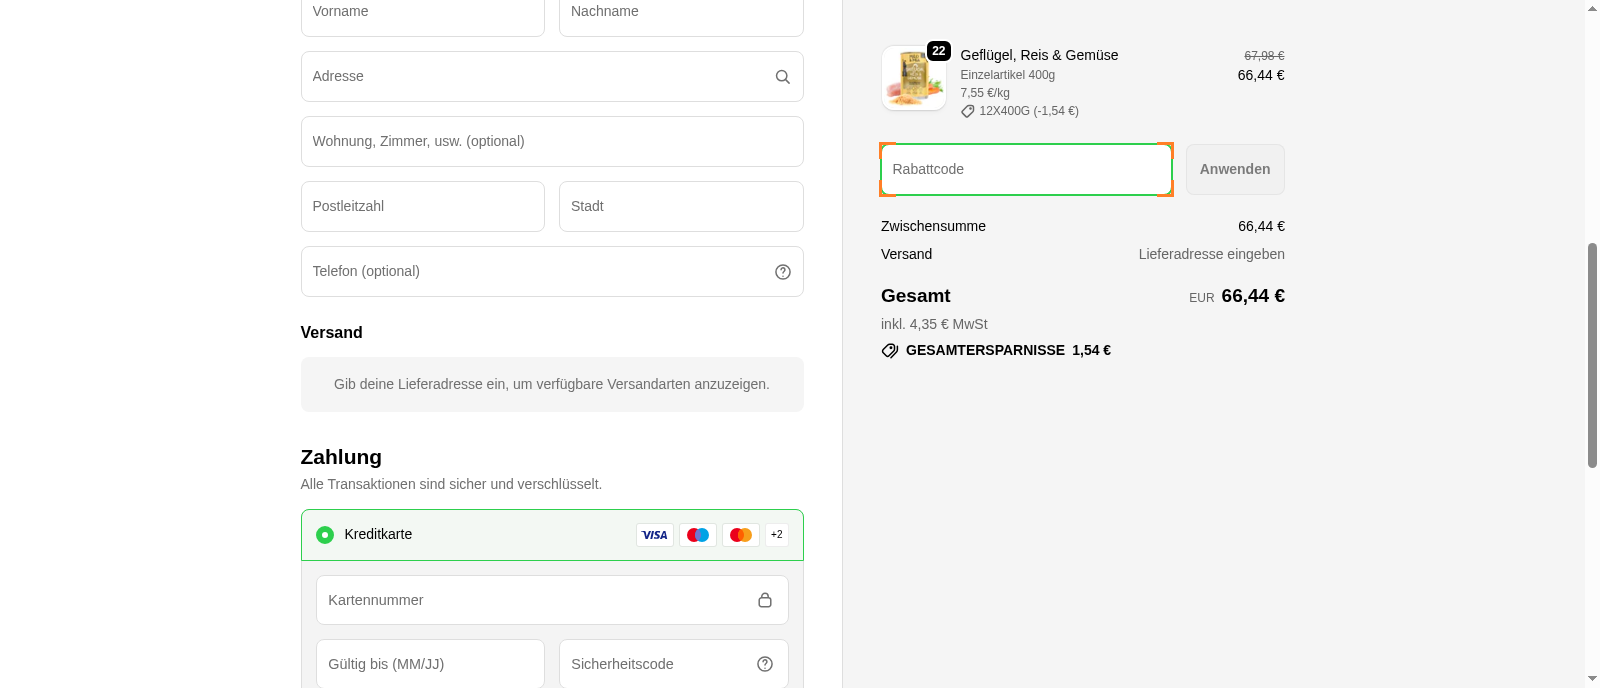Click the card number lock icon
1600x688 pixels.
tap(764, 600)
